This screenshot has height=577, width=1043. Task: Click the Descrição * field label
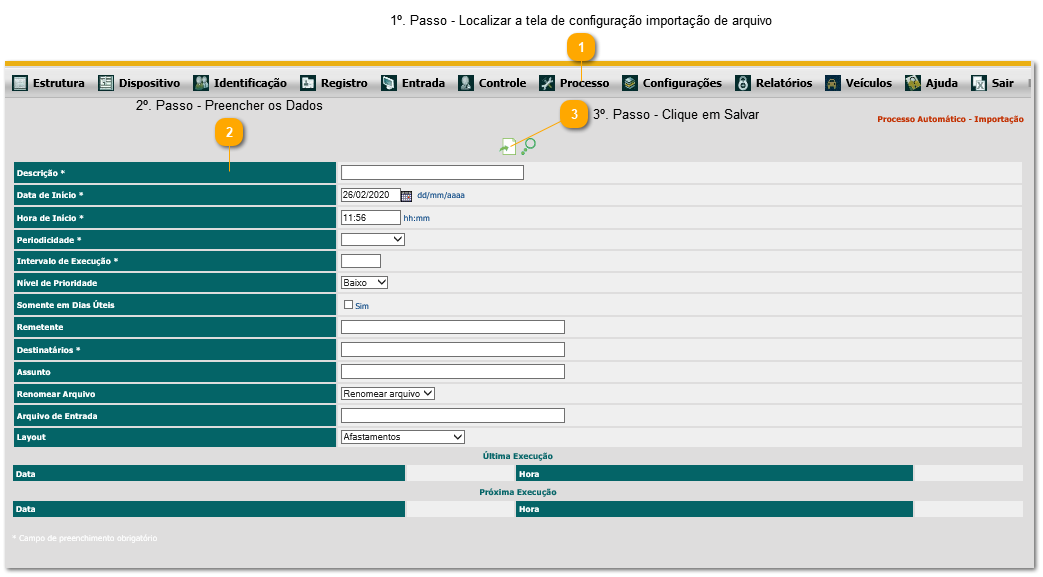point(41,173)
